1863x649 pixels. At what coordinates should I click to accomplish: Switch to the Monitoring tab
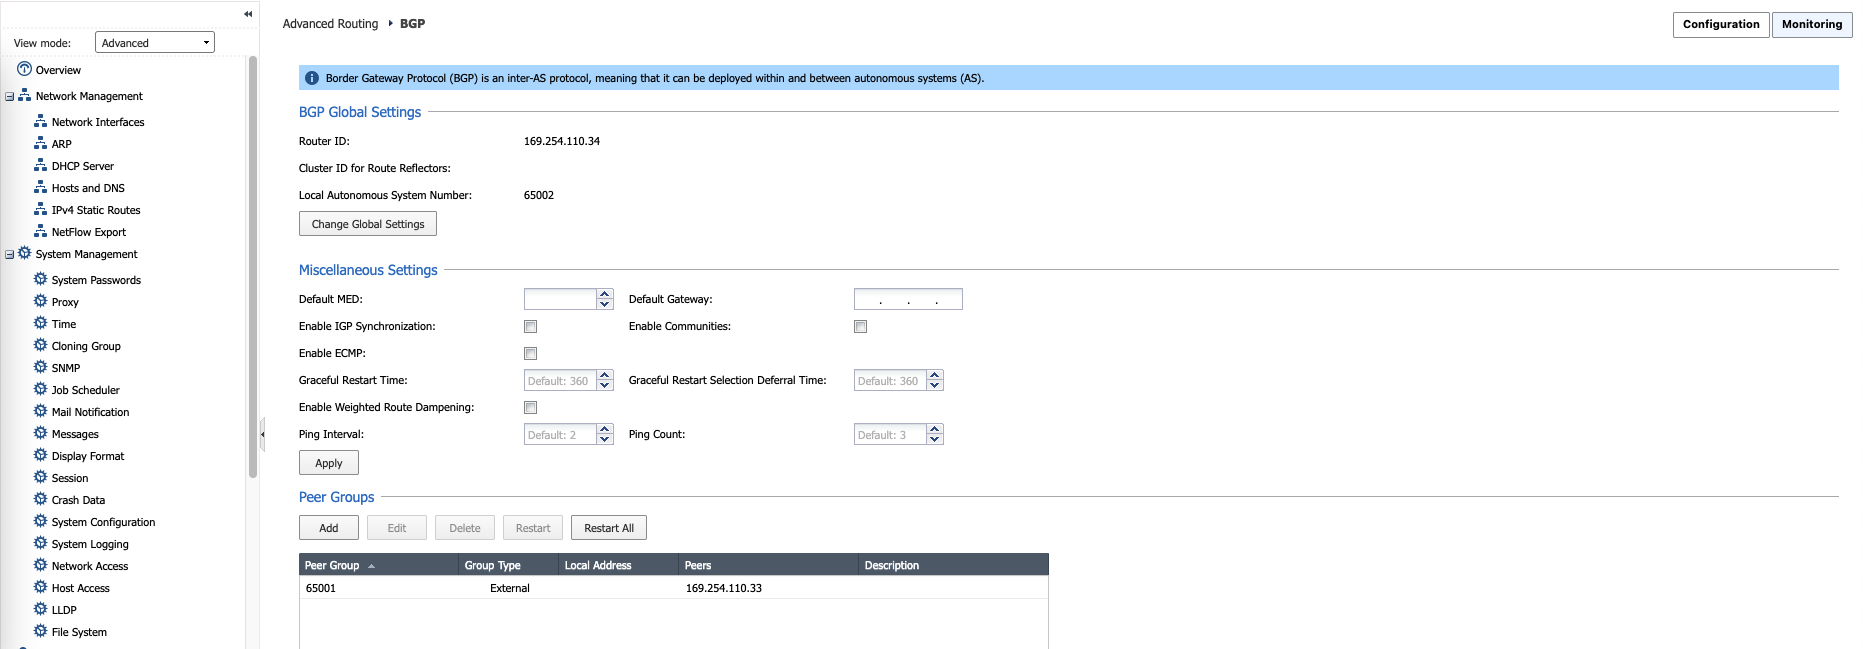(x=1811, y=24)
